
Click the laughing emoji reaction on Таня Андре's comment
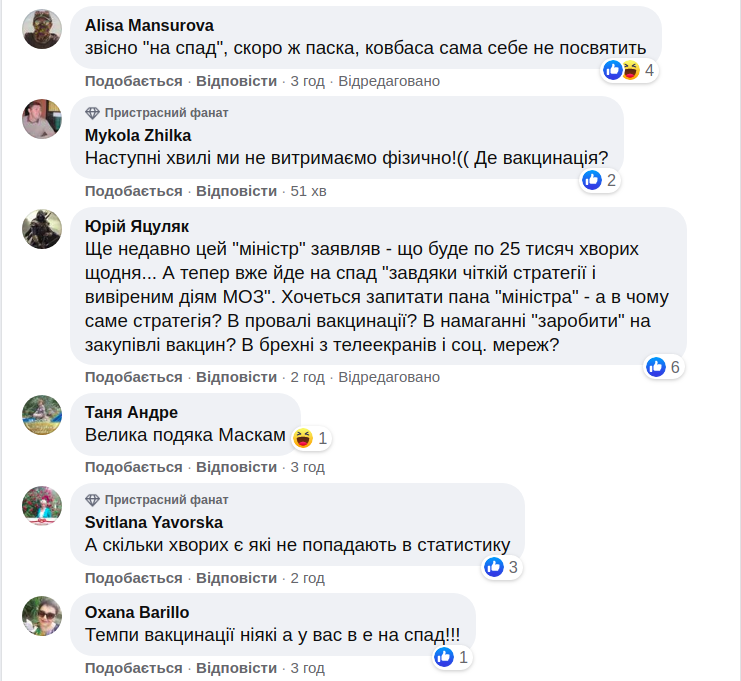[304, 437]
